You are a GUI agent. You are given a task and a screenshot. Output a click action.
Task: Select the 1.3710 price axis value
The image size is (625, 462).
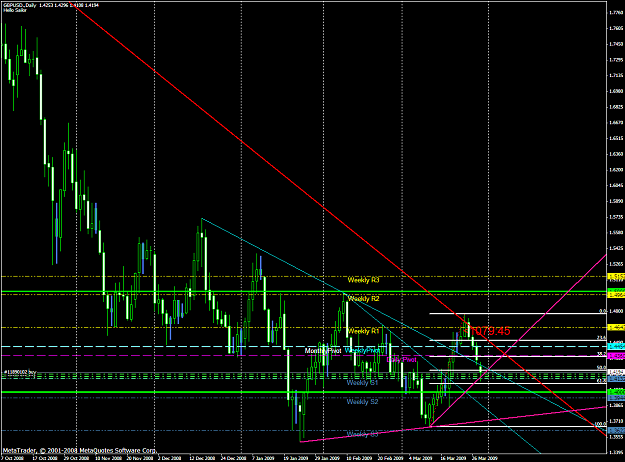(x=616, y=421)
